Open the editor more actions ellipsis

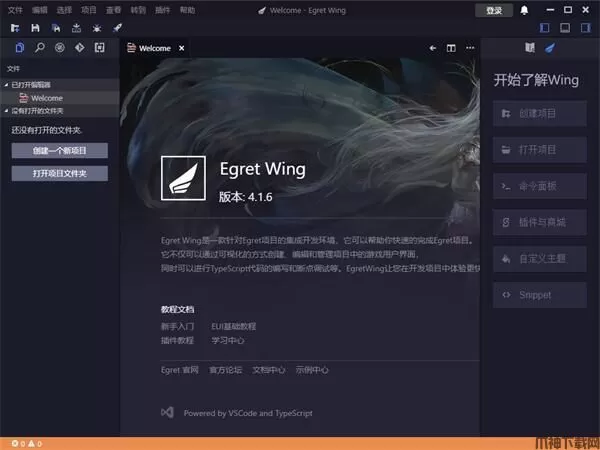pos(470,48)
